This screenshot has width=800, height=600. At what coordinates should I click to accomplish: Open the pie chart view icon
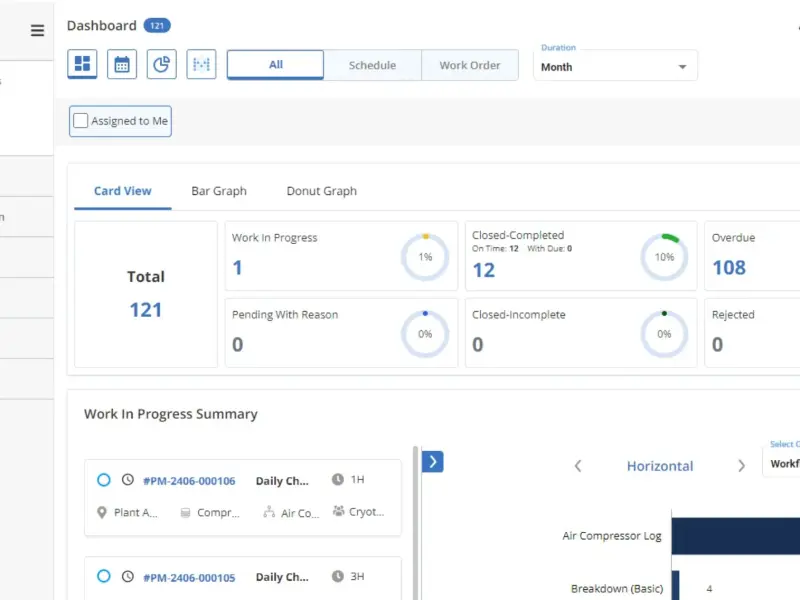pos(162,64)
